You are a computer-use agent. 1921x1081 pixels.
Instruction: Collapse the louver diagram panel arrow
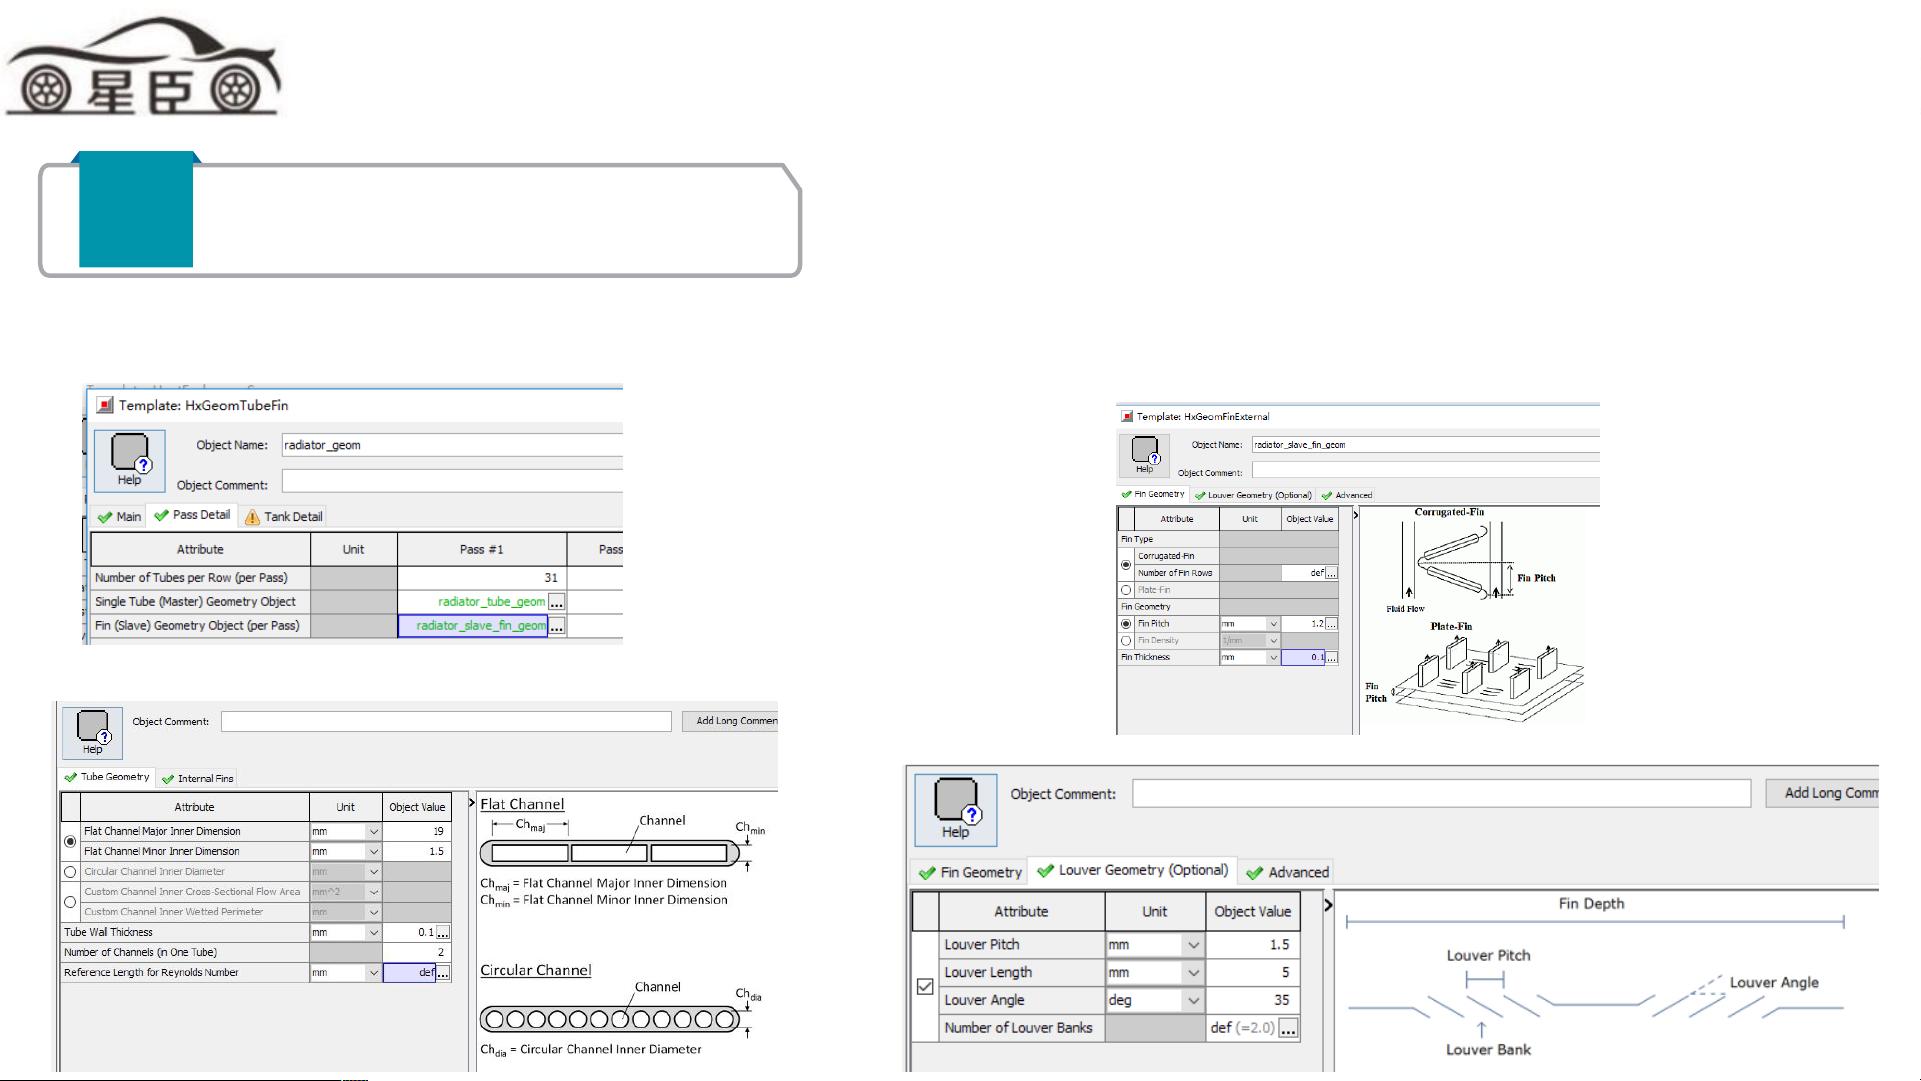[x=1328, y=905]
